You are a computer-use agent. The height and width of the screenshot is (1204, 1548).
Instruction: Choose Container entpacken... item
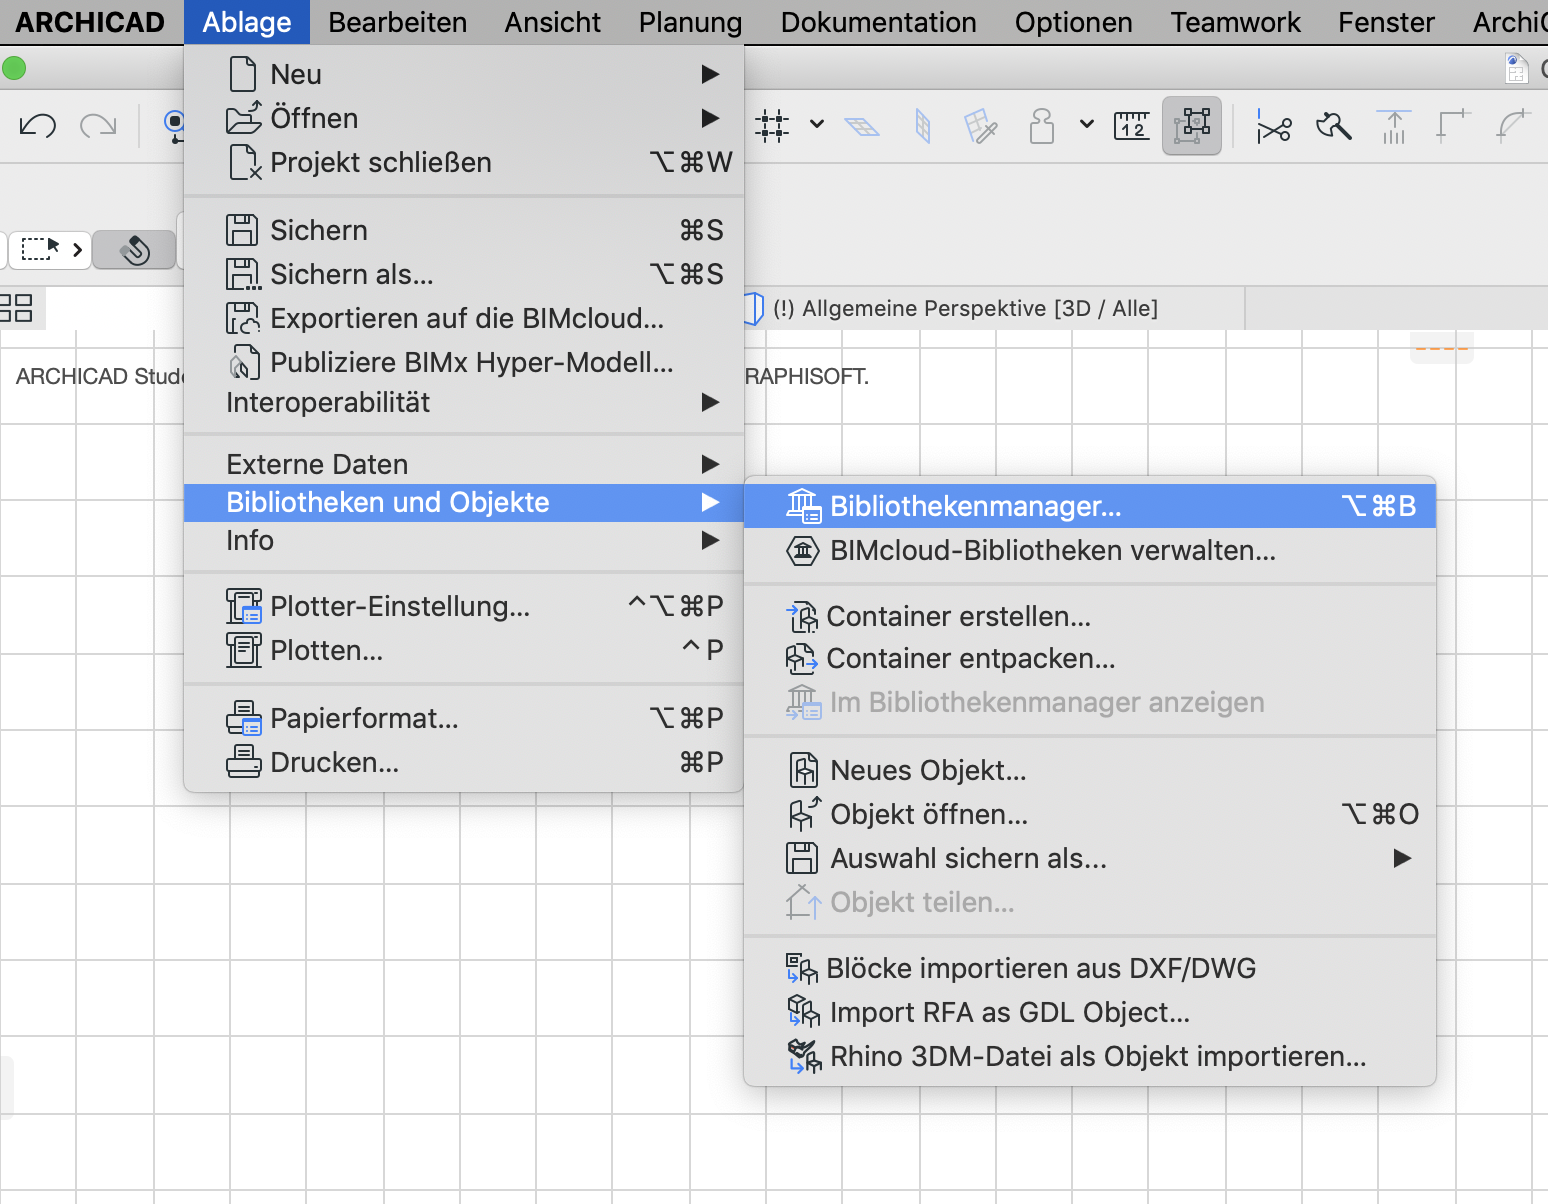pos(1090,658)
